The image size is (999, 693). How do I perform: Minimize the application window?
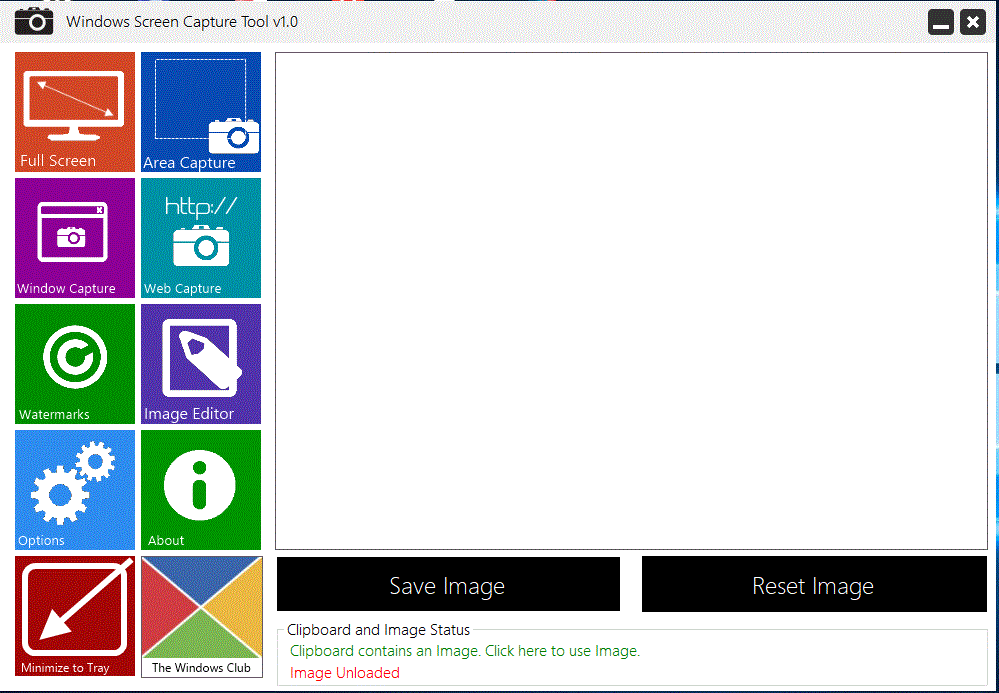point(940,21)
